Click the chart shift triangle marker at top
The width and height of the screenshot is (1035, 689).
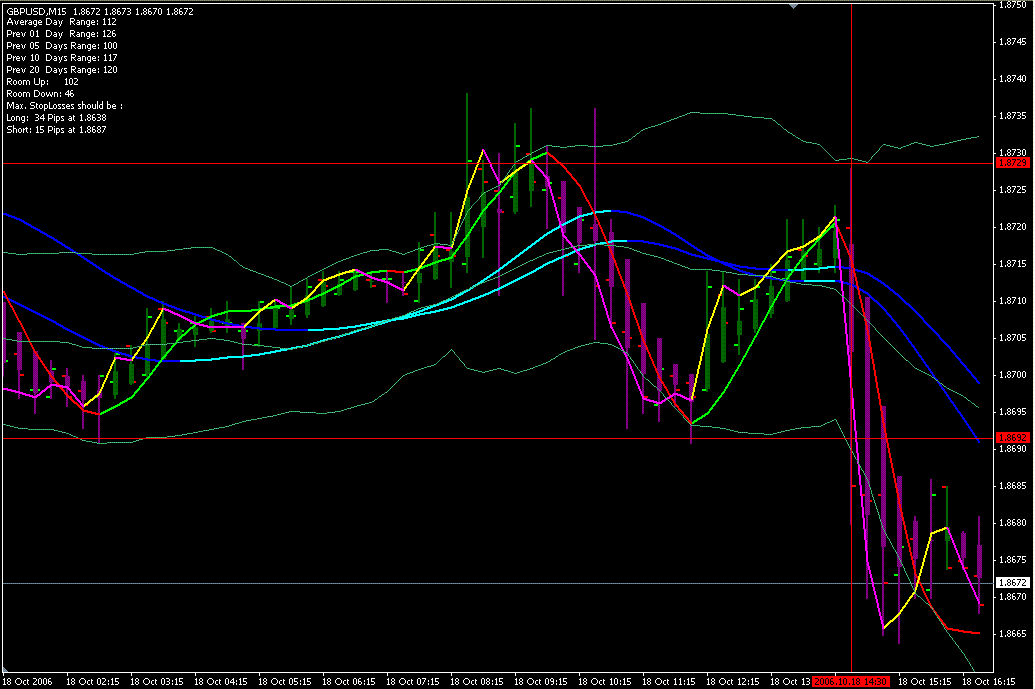pyautogui.click(x=793, y=6)
